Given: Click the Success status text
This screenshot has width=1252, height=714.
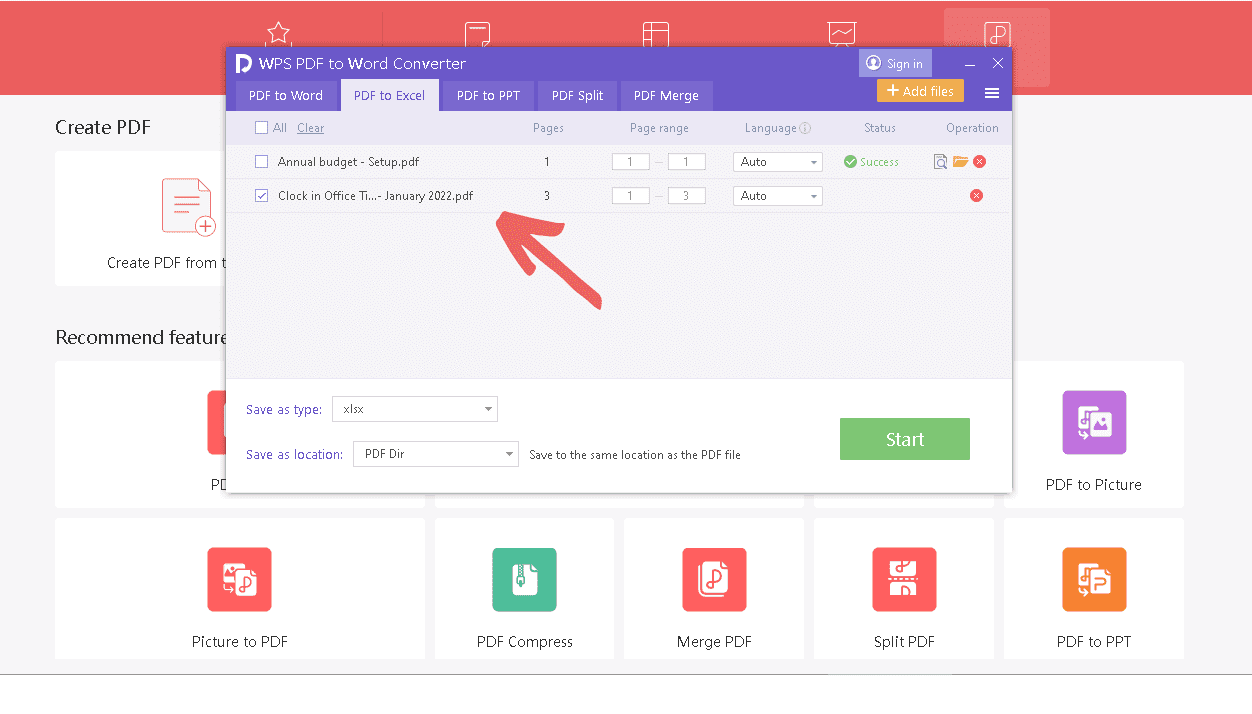Looking at the screenshot, I should tap(880, 162).
